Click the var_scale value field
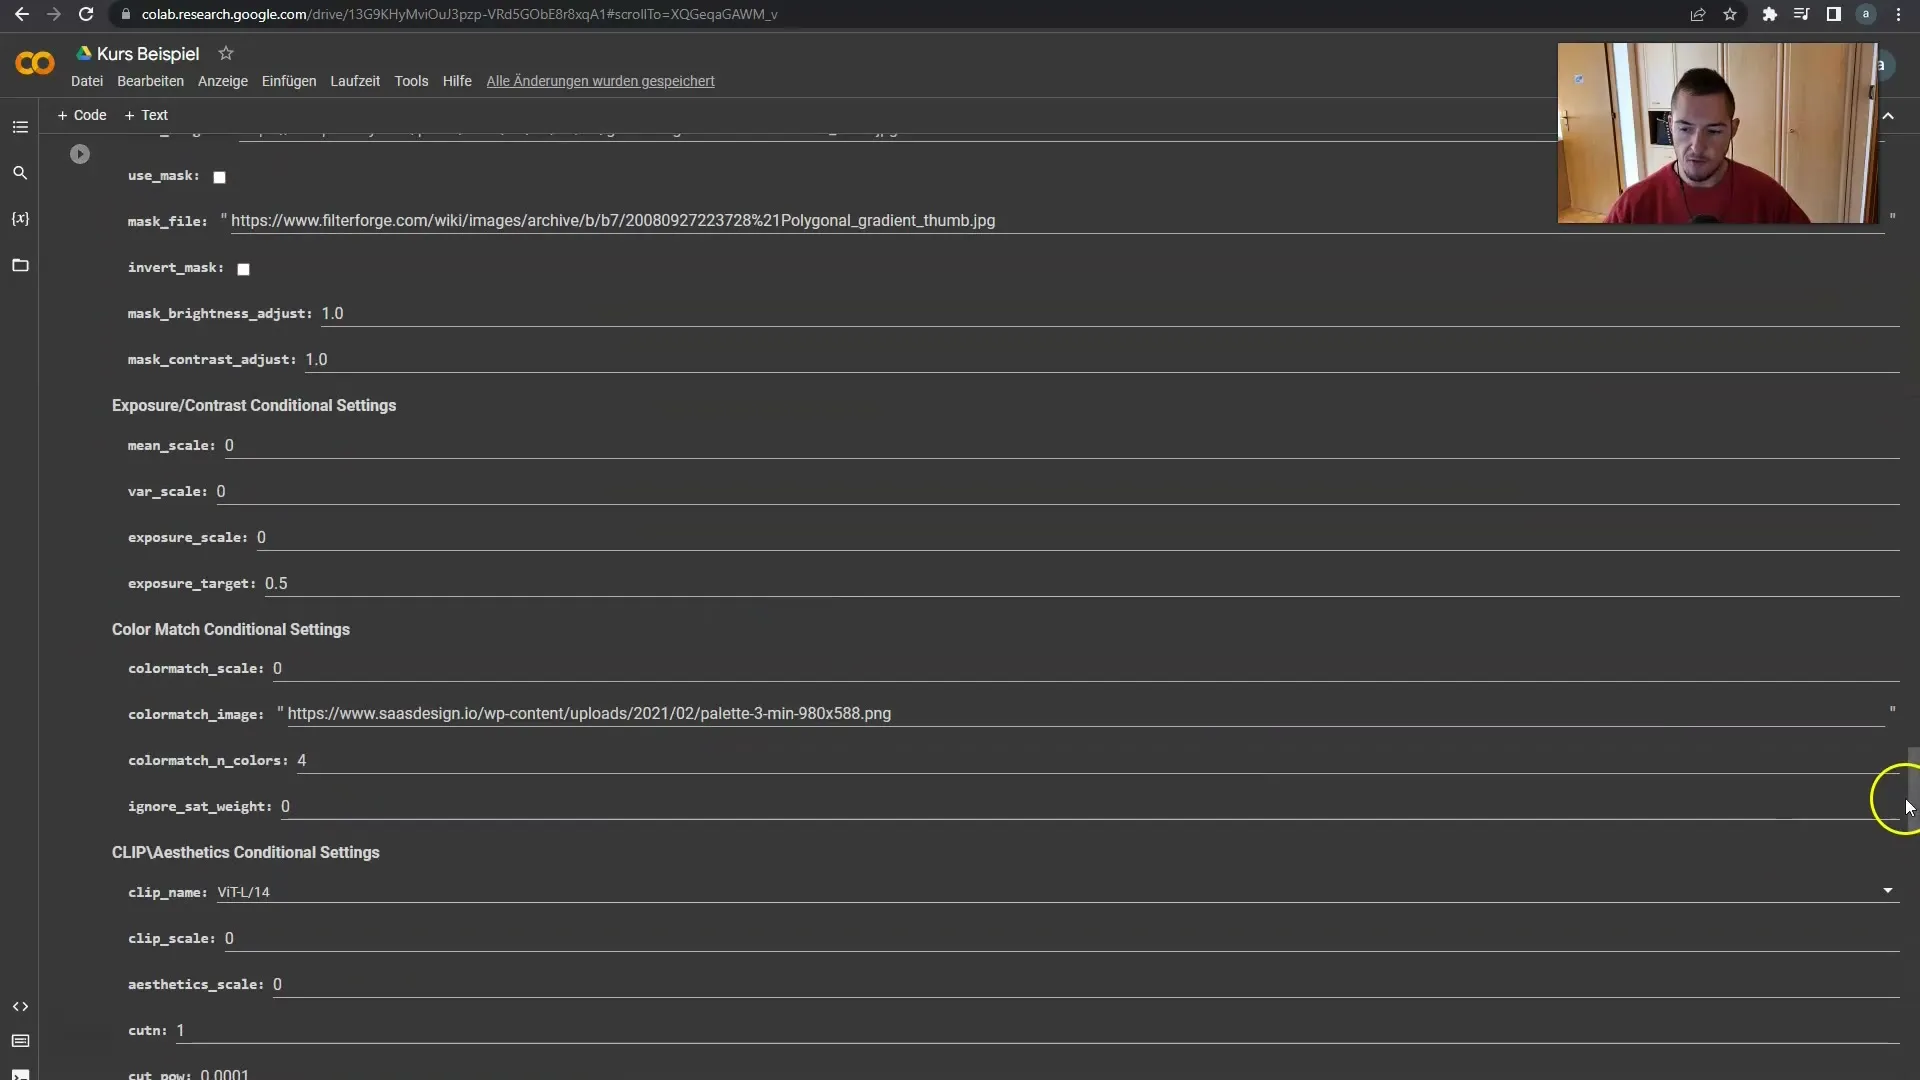Viewport: 1920px width, 1080px height. [x=1057, y=491]
